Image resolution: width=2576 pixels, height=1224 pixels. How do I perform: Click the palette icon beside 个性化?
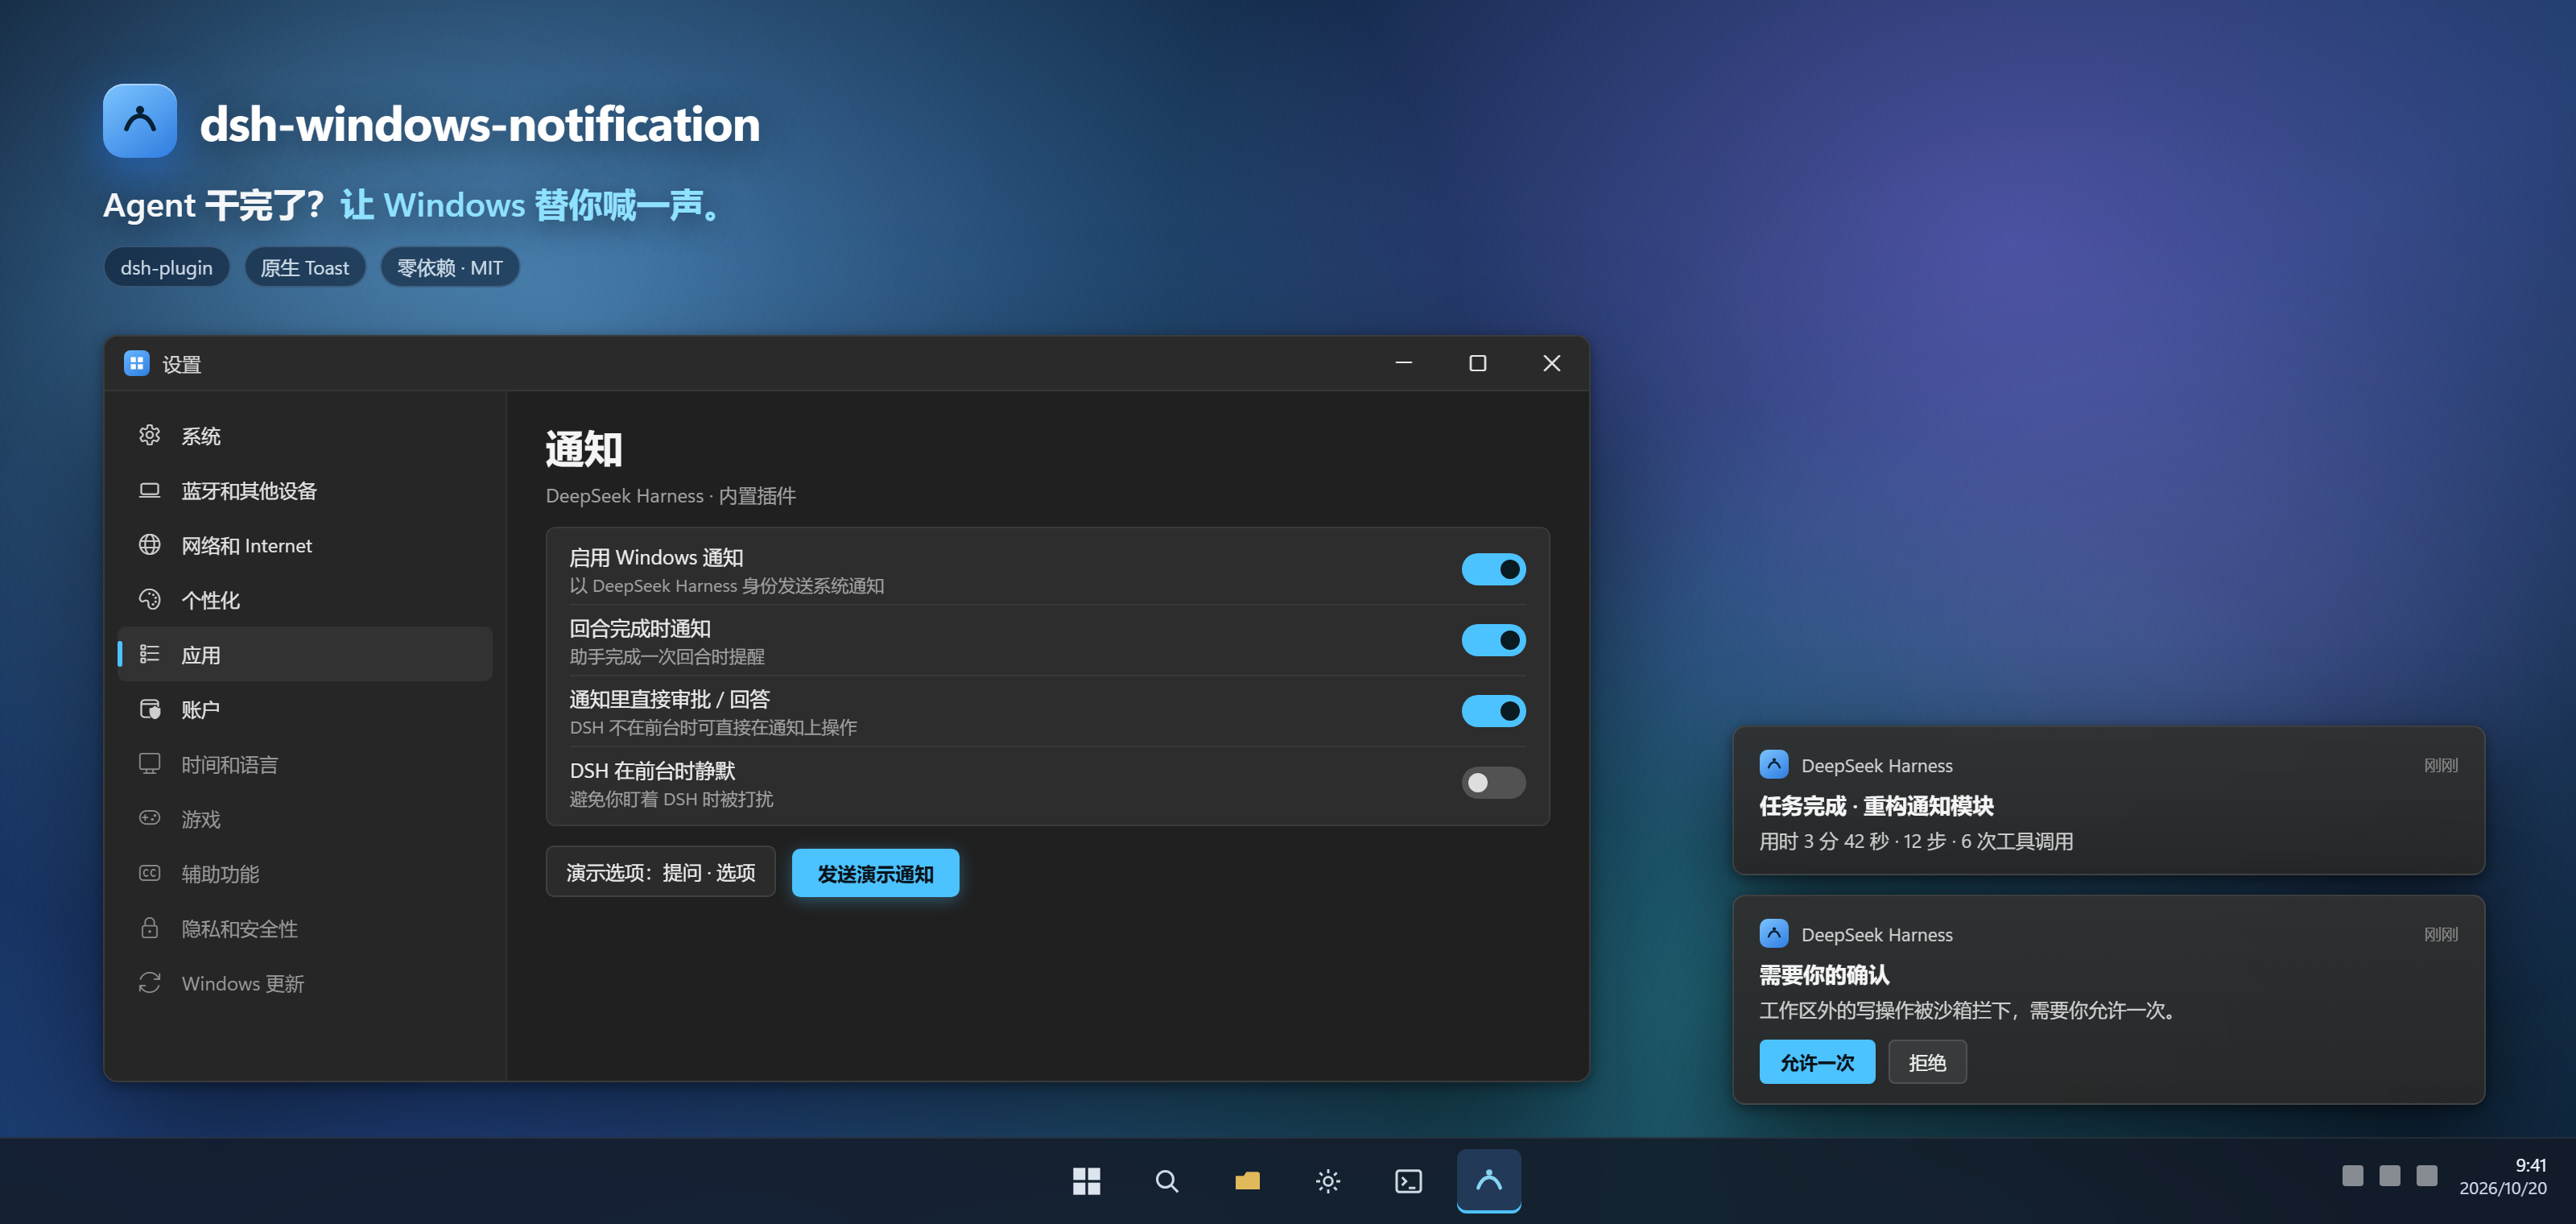click(149, 599)
